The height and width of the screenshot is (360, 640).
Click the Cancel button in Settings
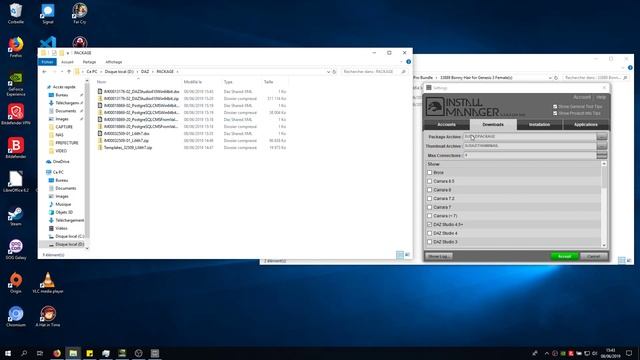point(594,256)
